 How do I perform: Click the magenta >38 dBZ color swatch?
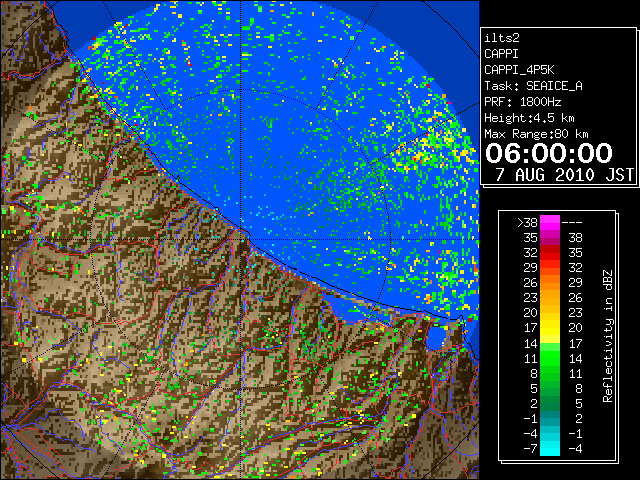(550, 222)
